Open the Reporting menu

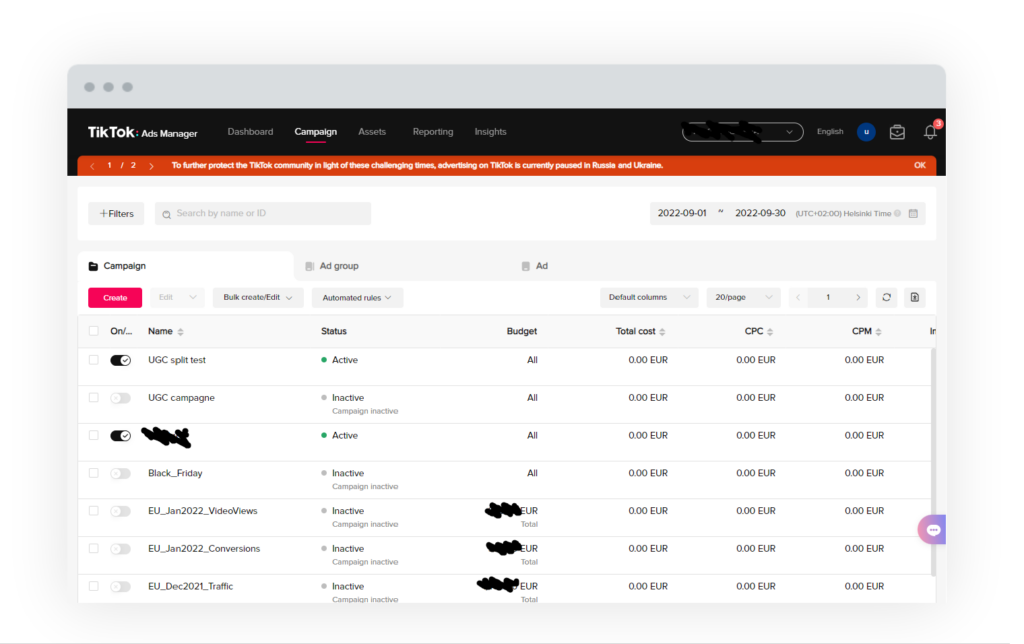click(x=432, y=132)
